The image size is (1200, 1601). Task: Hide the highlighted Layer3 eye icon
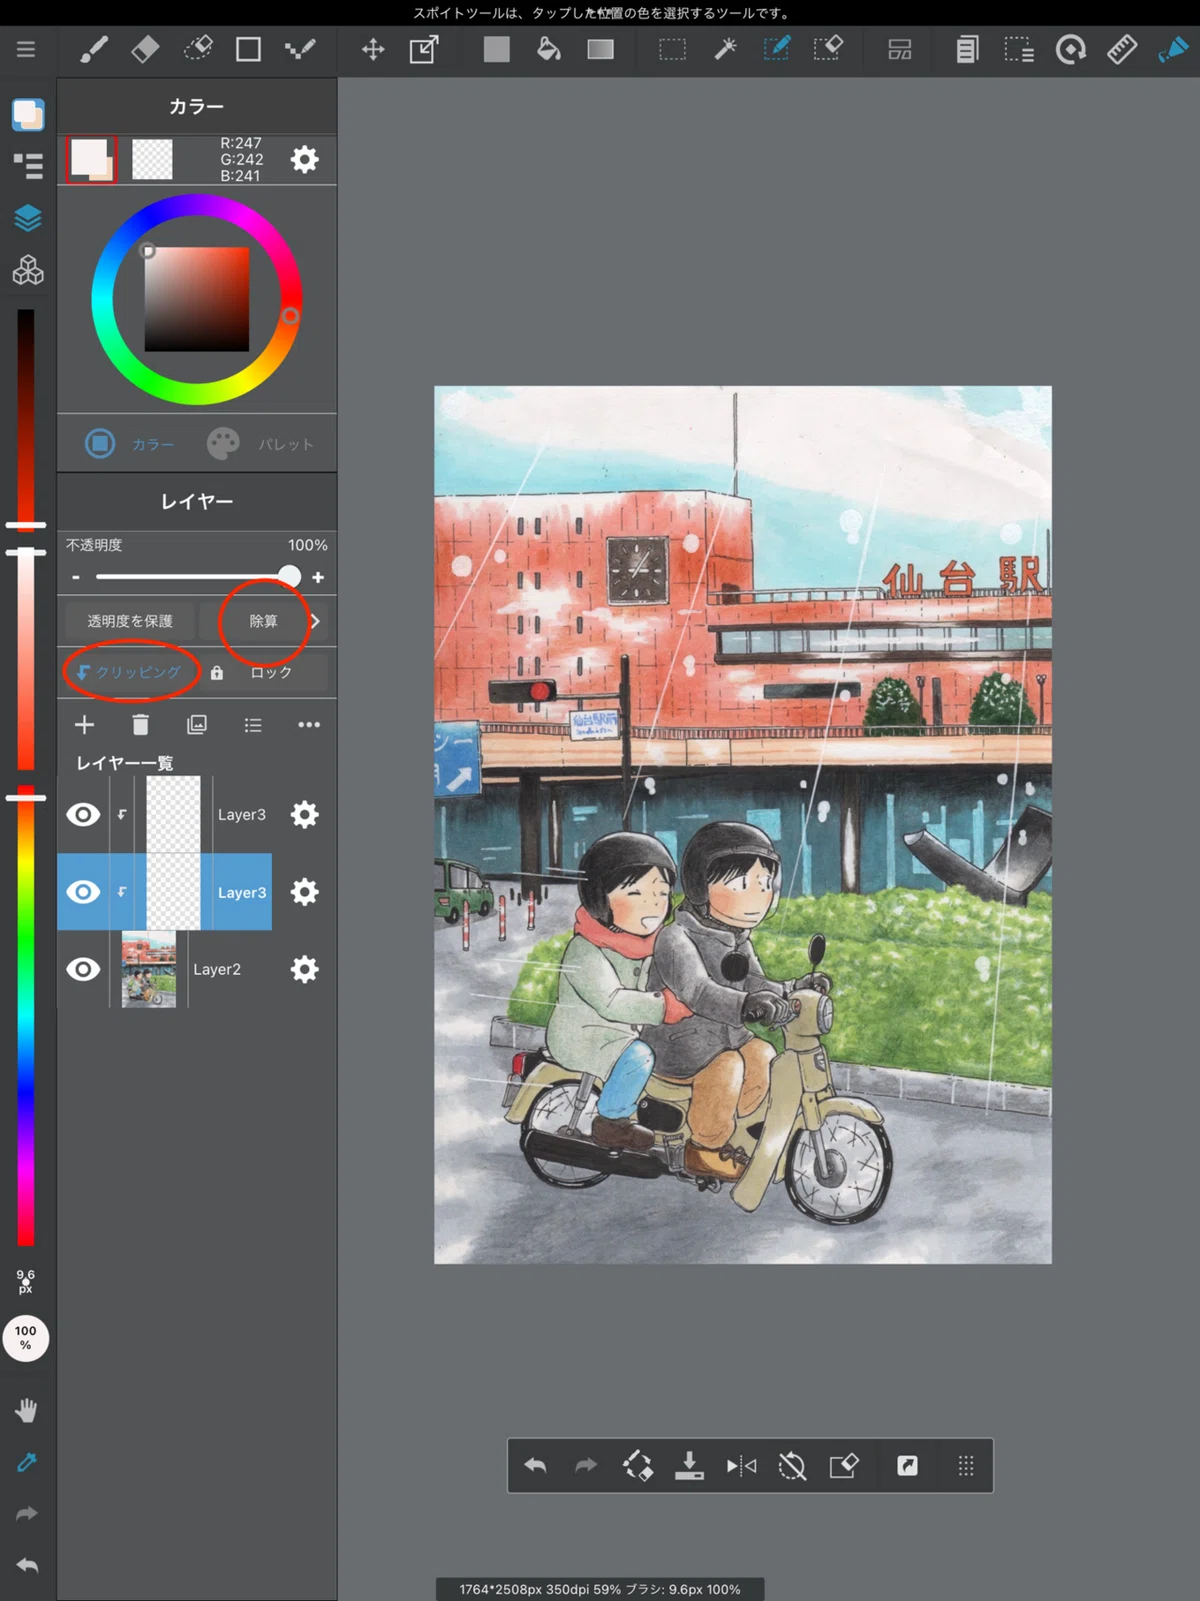[83, 892]
